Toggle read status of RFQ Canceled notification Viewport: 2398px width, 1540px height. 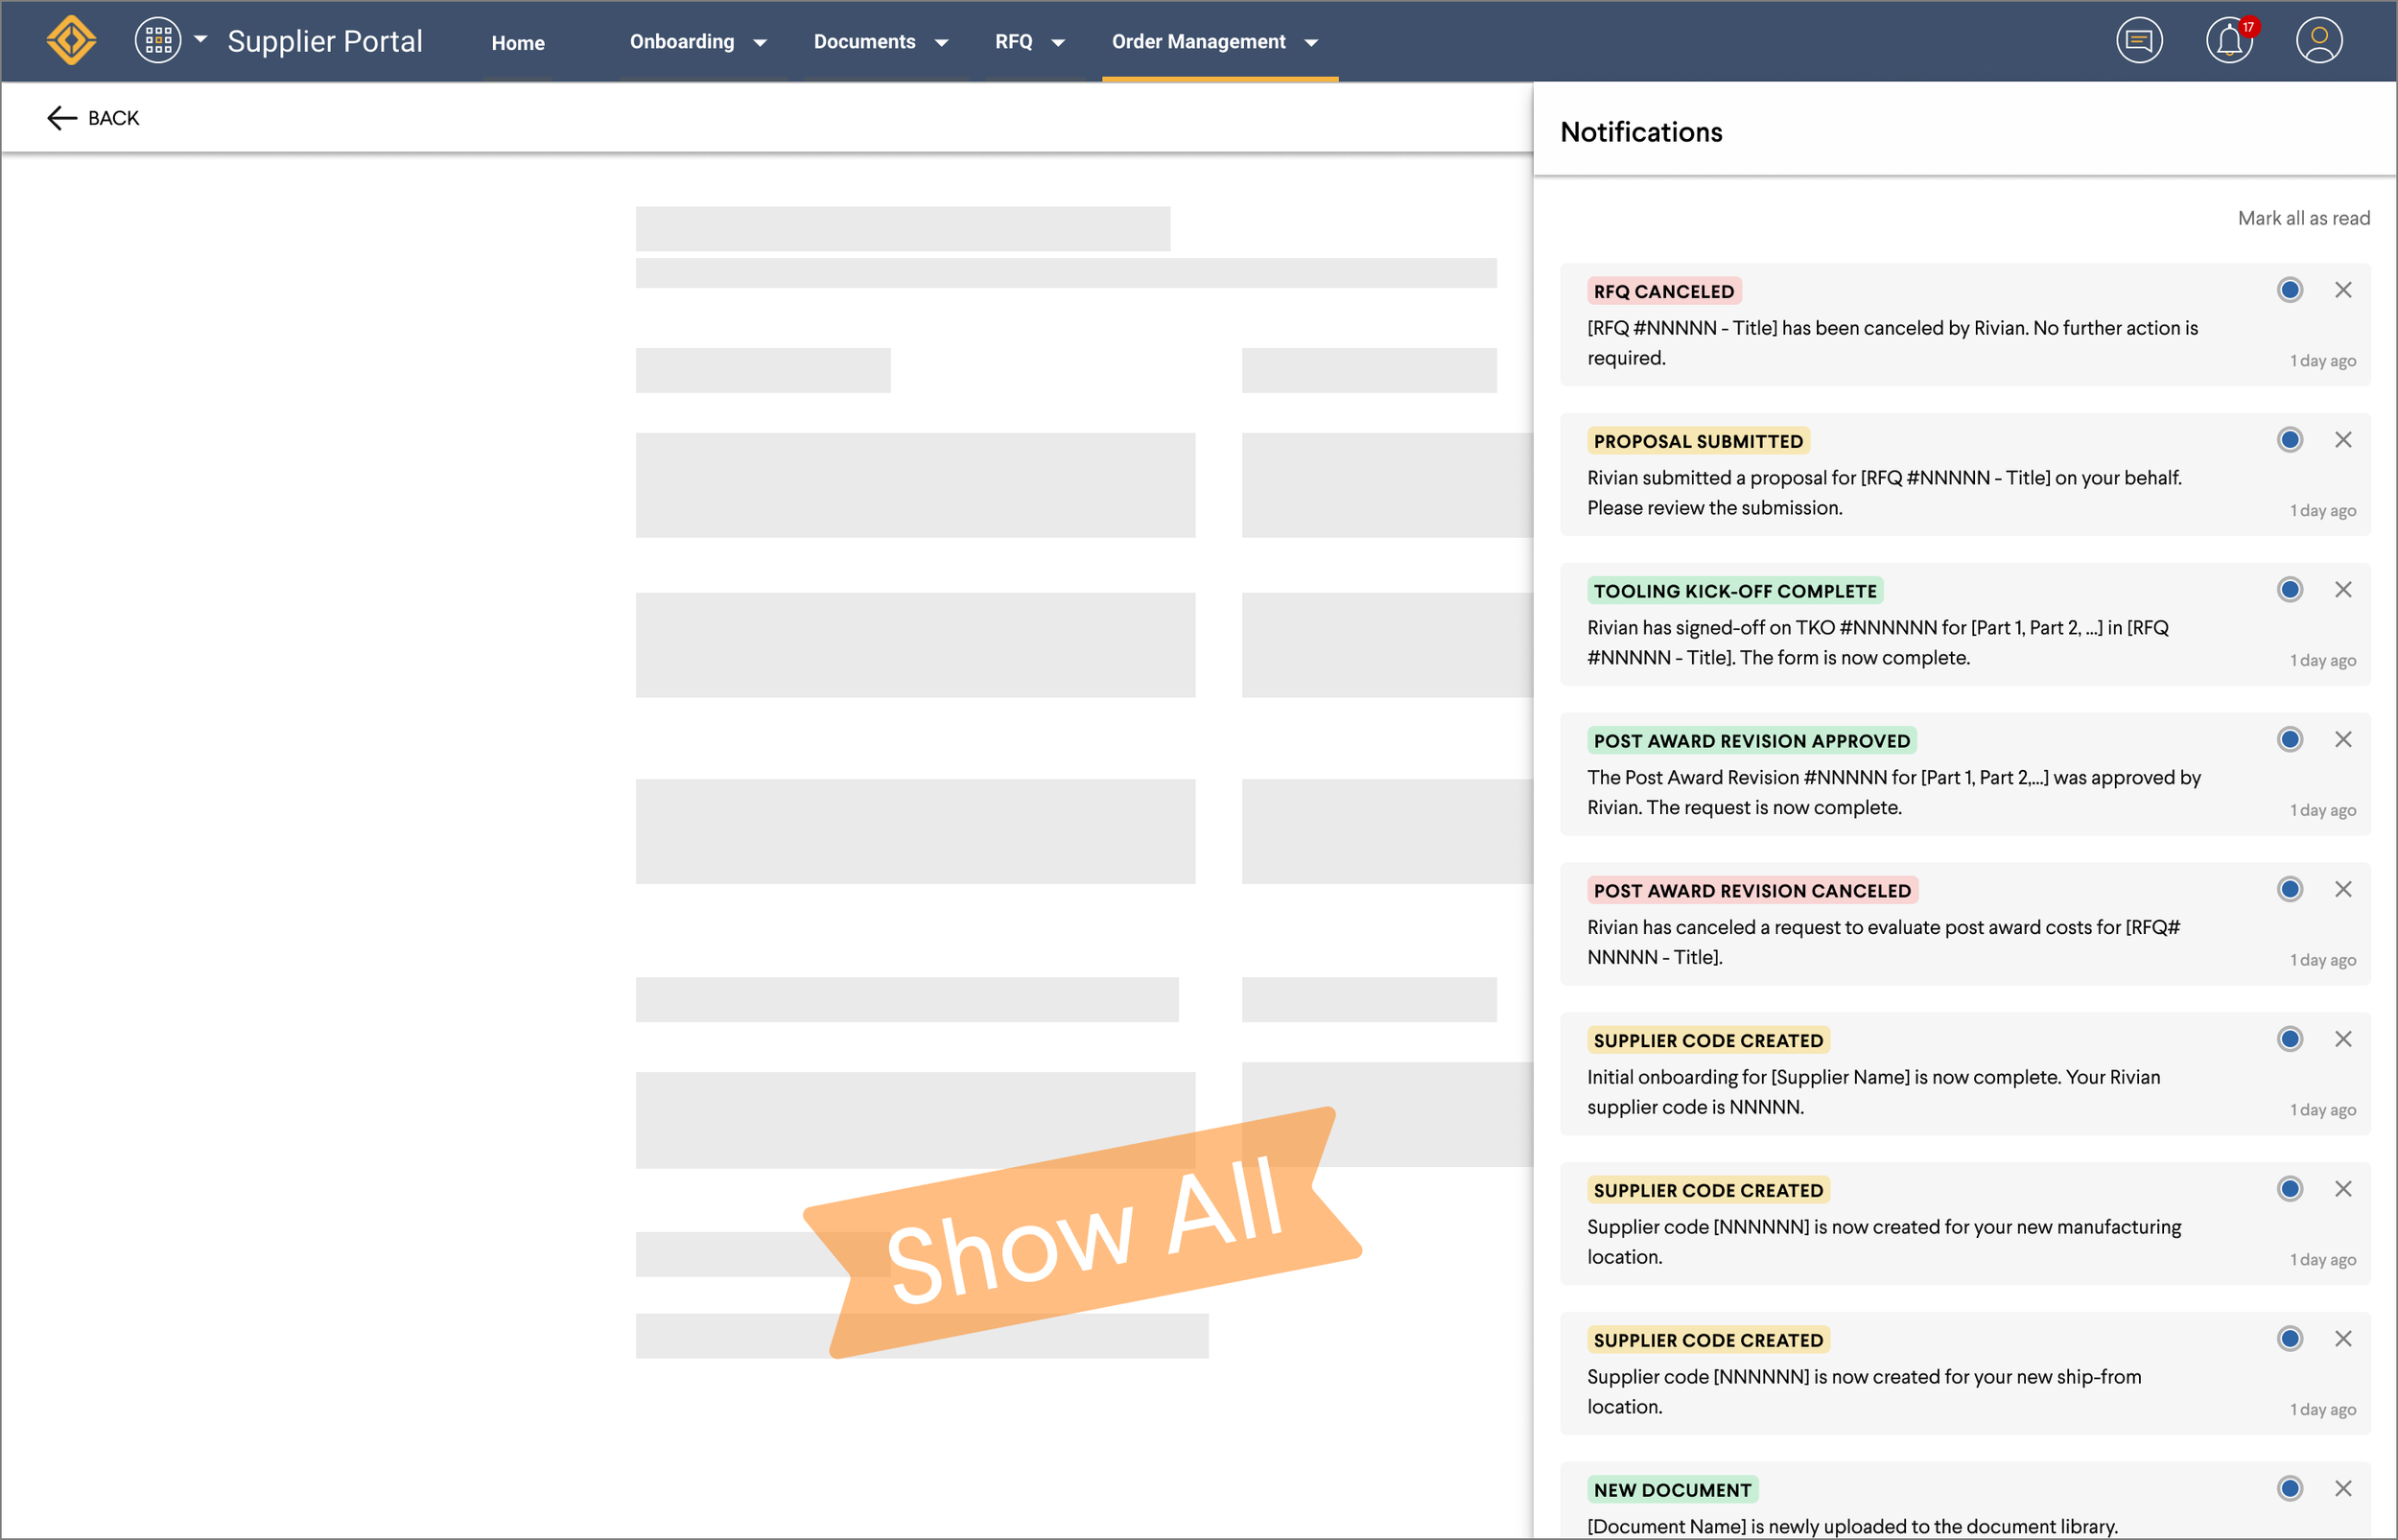point(2289,290)
